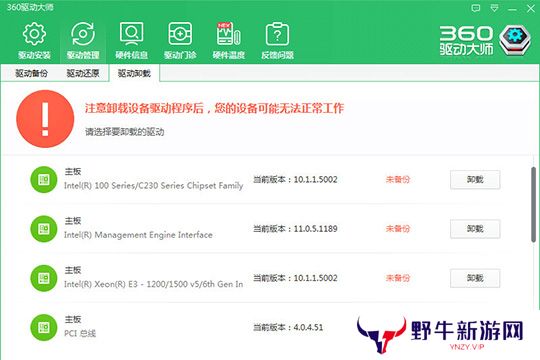Uninstall Intel Xeon E3 1200/1500 driver
Screen dimensions: 540x360
coord(475,278)
